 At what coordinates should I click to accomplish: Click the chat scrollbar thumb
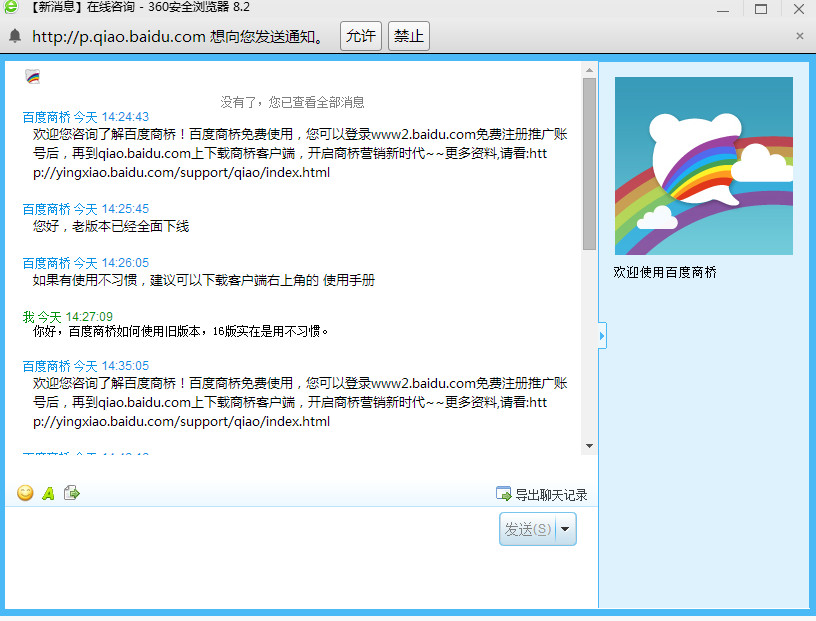pos(589,164)
